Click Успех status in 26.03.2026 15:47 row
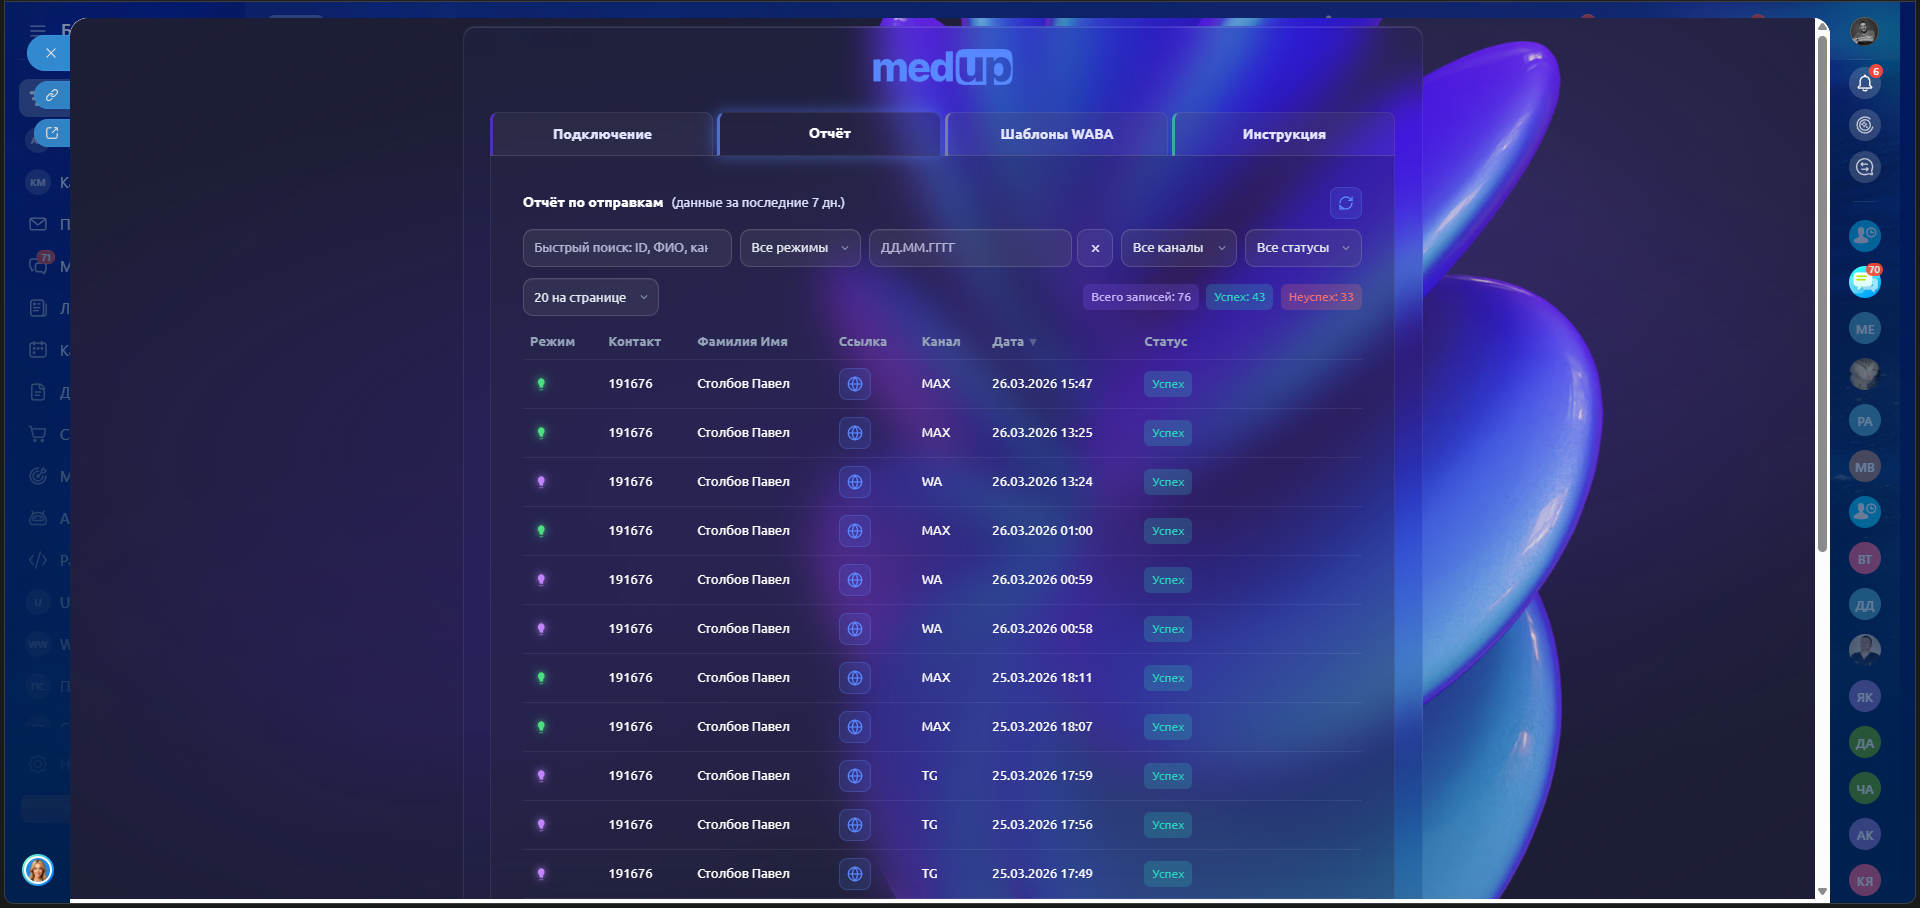Image resolution: width=1920 pixels, height=908 pixels. coord(1168,384)
